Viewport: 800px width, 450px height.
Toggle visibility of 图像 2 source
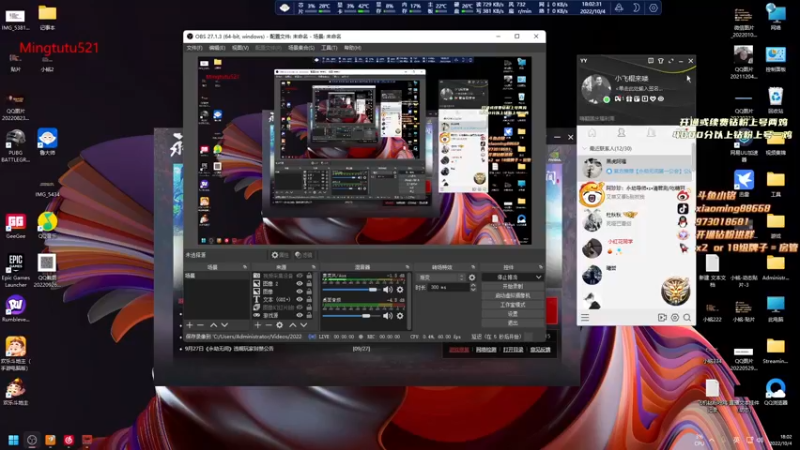(x=299, y=284)
